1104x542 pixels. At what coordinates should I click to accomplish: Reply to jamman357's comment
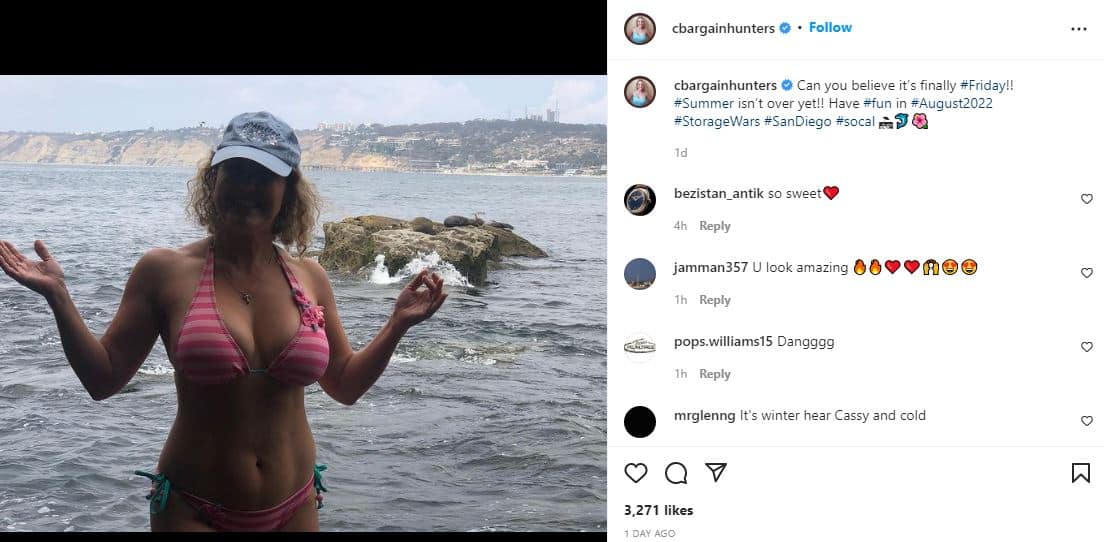tap(715, 300)
